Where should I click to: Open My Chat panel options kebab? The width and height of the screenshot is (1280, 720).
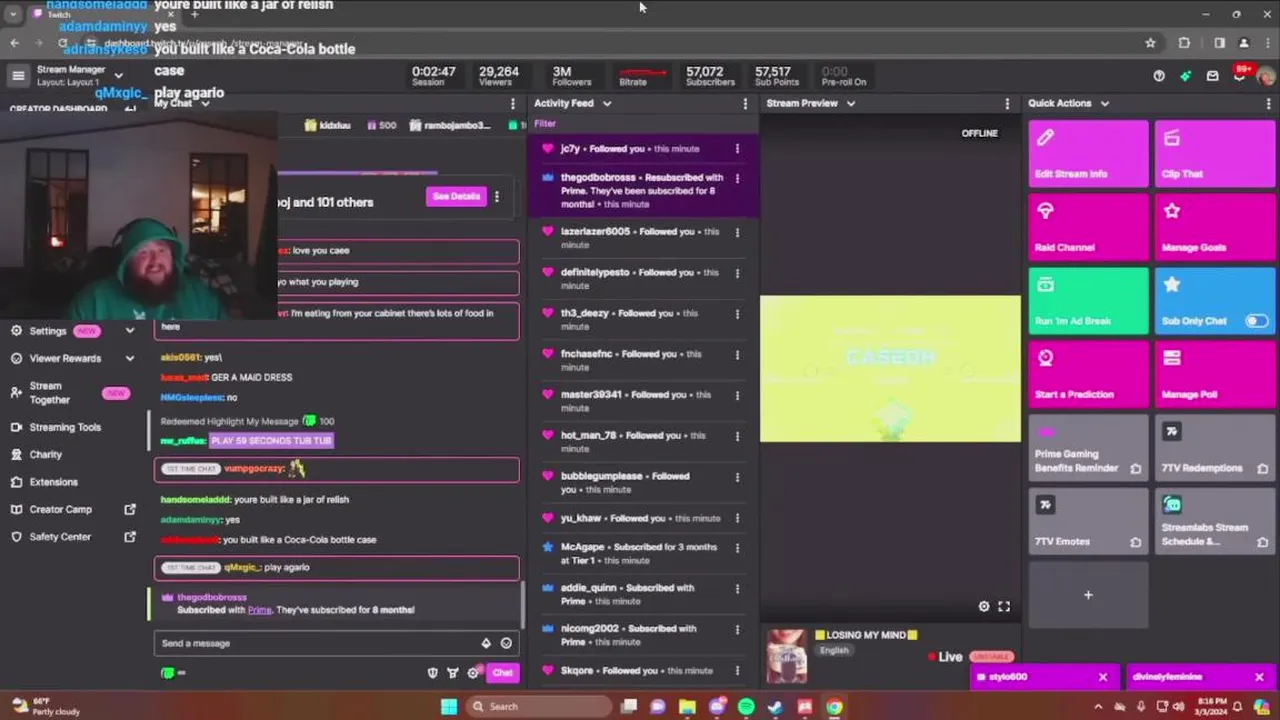[x=513, y=104]
